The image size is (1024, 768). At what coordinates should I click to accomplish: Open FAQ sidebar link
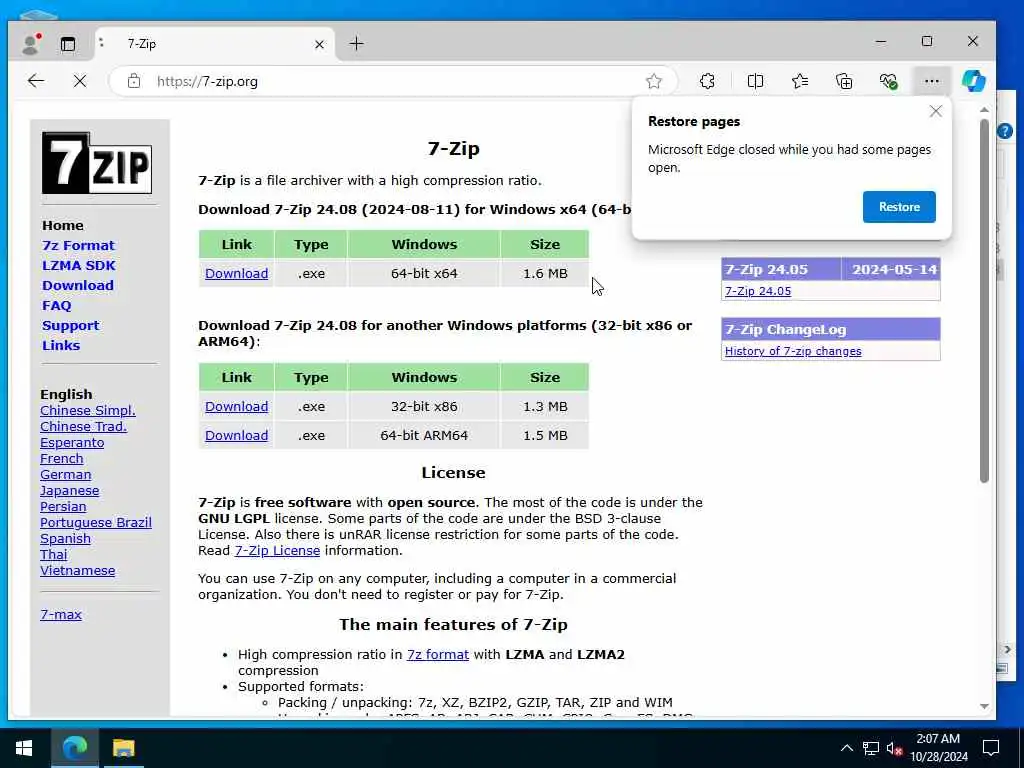click(57, 306)
